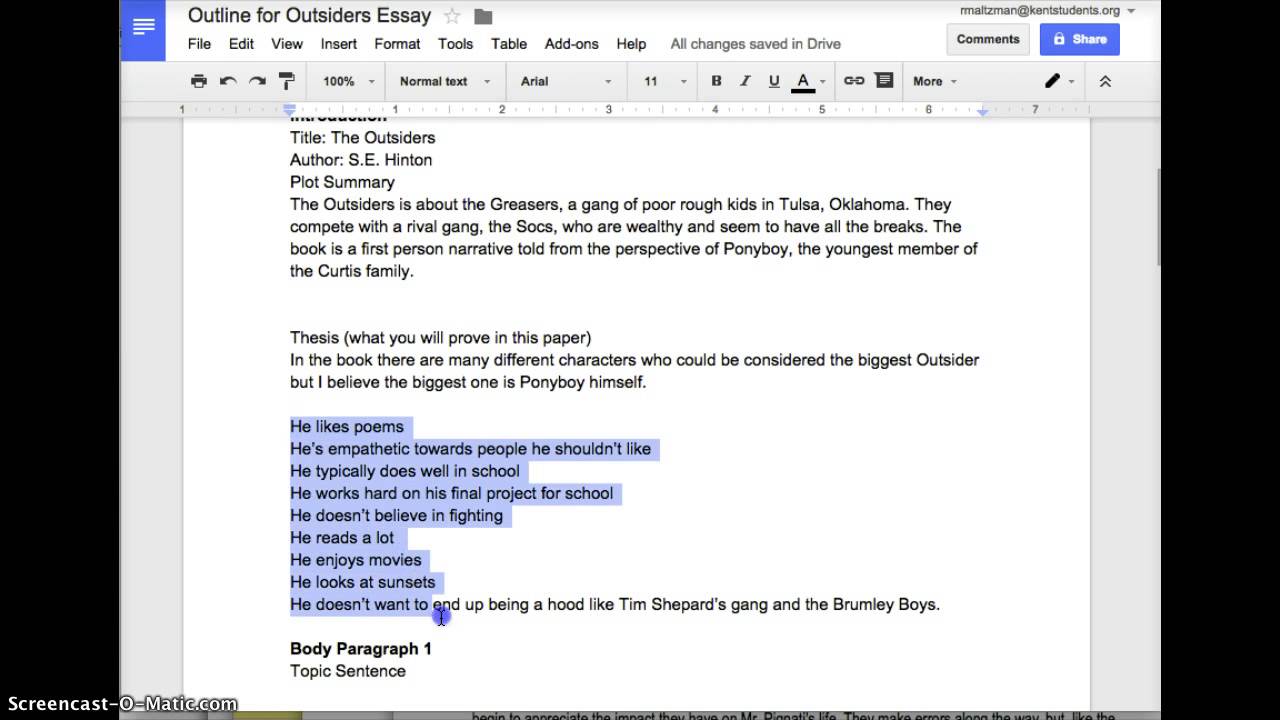
Task: Activate the paint format tool
Action: (286, 81)
